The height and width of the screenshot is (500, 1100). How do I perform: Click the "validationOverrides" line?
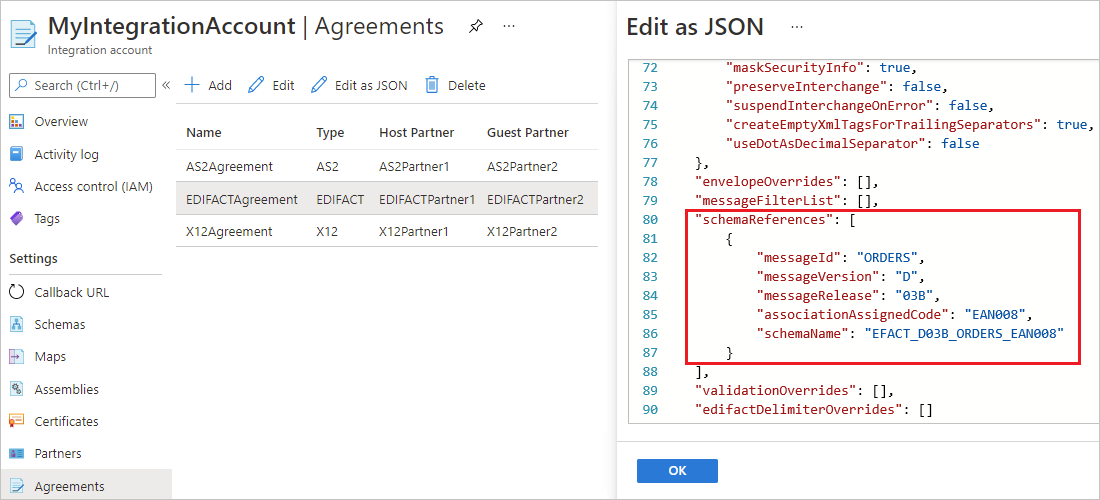tap(793, 389)
